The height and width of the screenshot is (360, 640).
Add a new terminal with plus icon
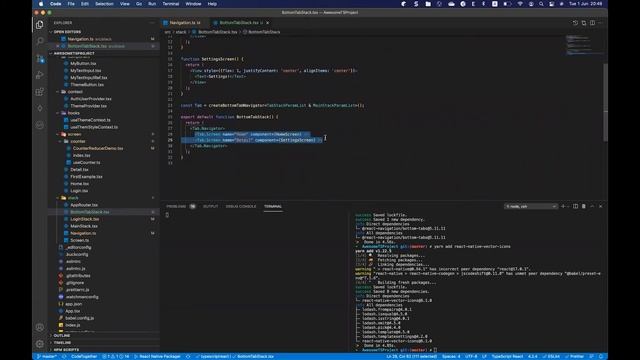pos(563,207)
